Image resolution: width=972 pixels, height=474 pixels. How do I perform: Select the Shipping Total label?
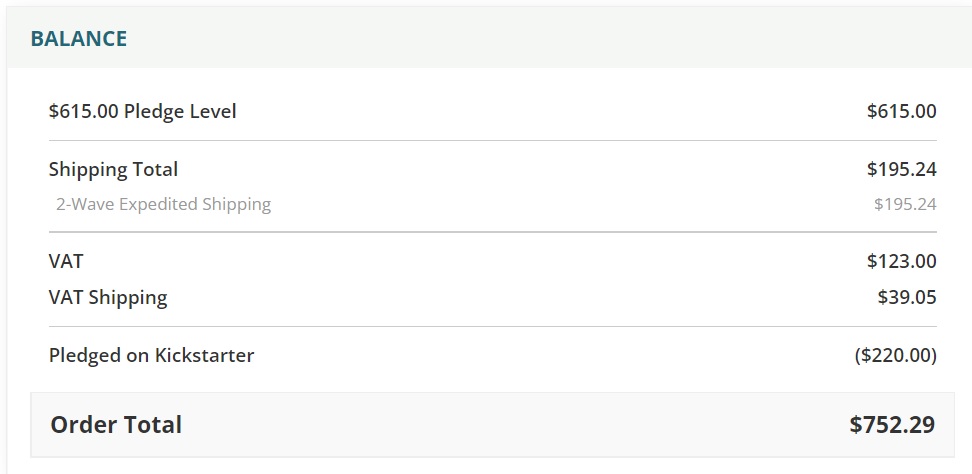(x=113, y=169)
